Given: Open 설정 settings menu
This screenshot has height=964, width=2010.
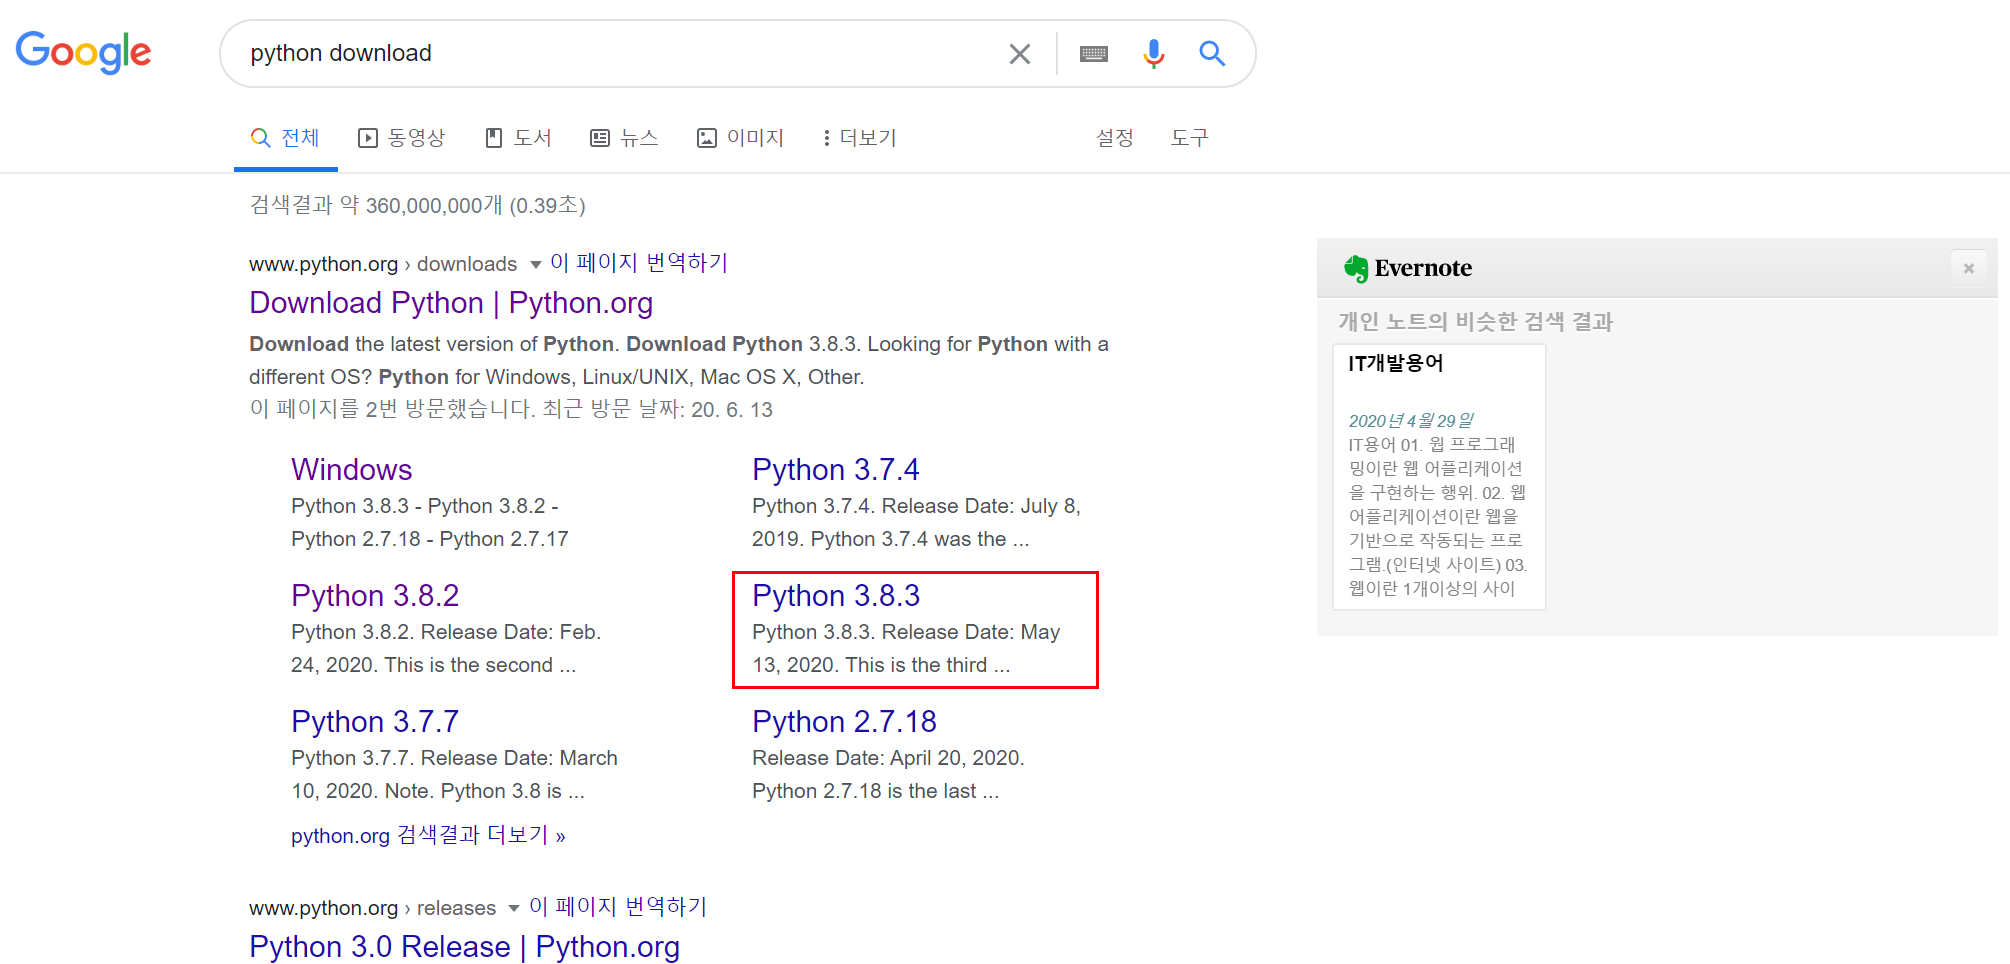Looking at the screenshot, I should coord(1114,138).
